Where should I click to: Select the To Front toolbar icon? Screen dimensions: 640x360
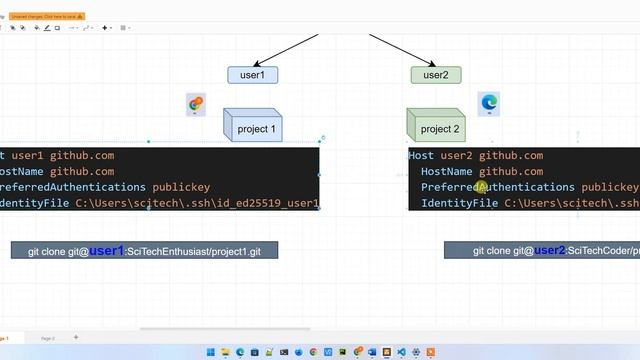[13, 28]
